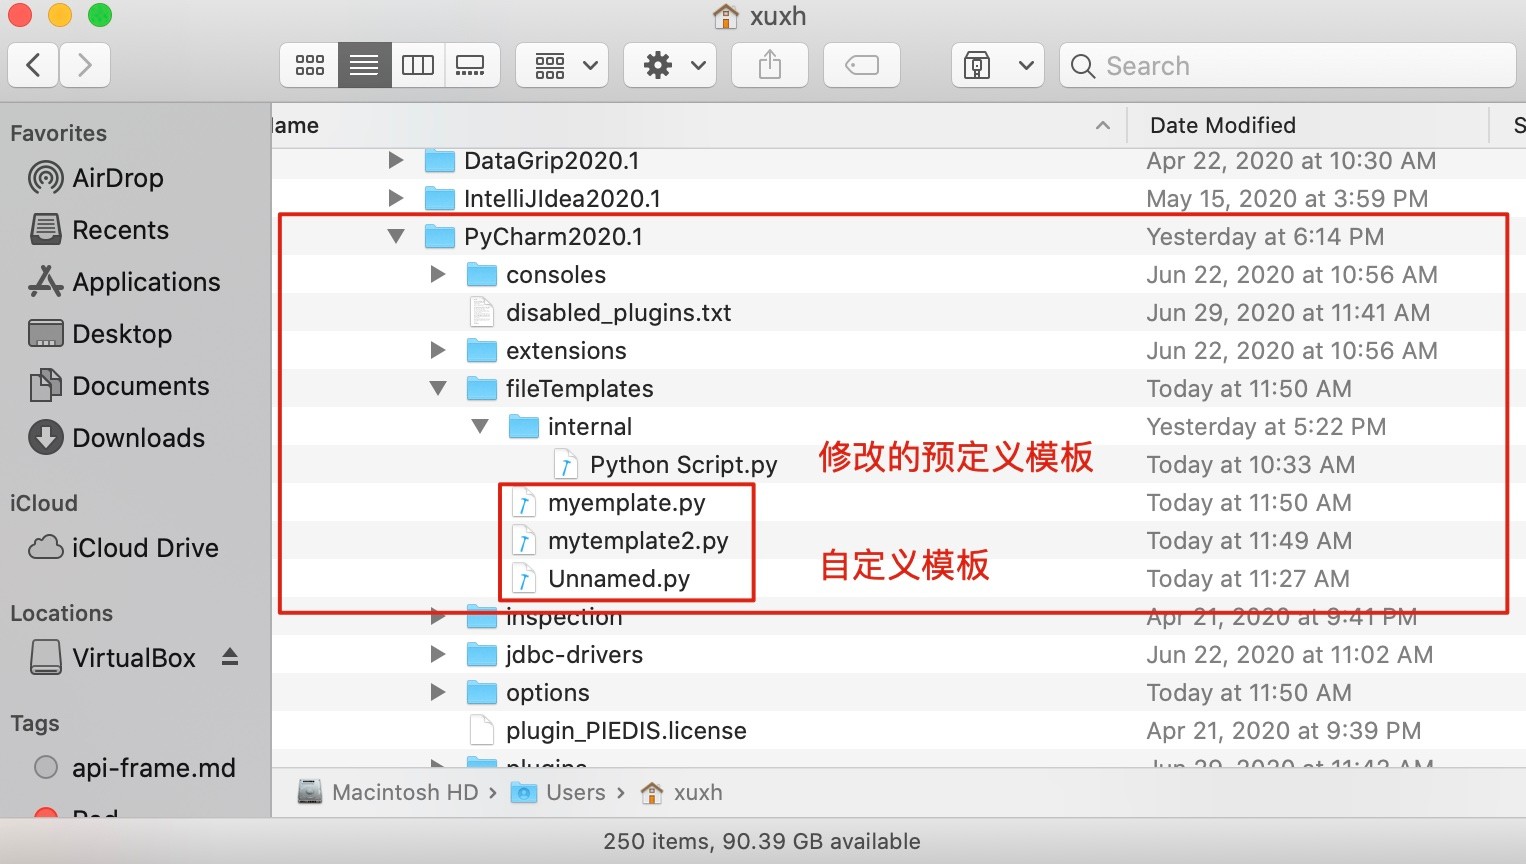
Task: Select the consoles folder icon
Action: click(482, 274)
